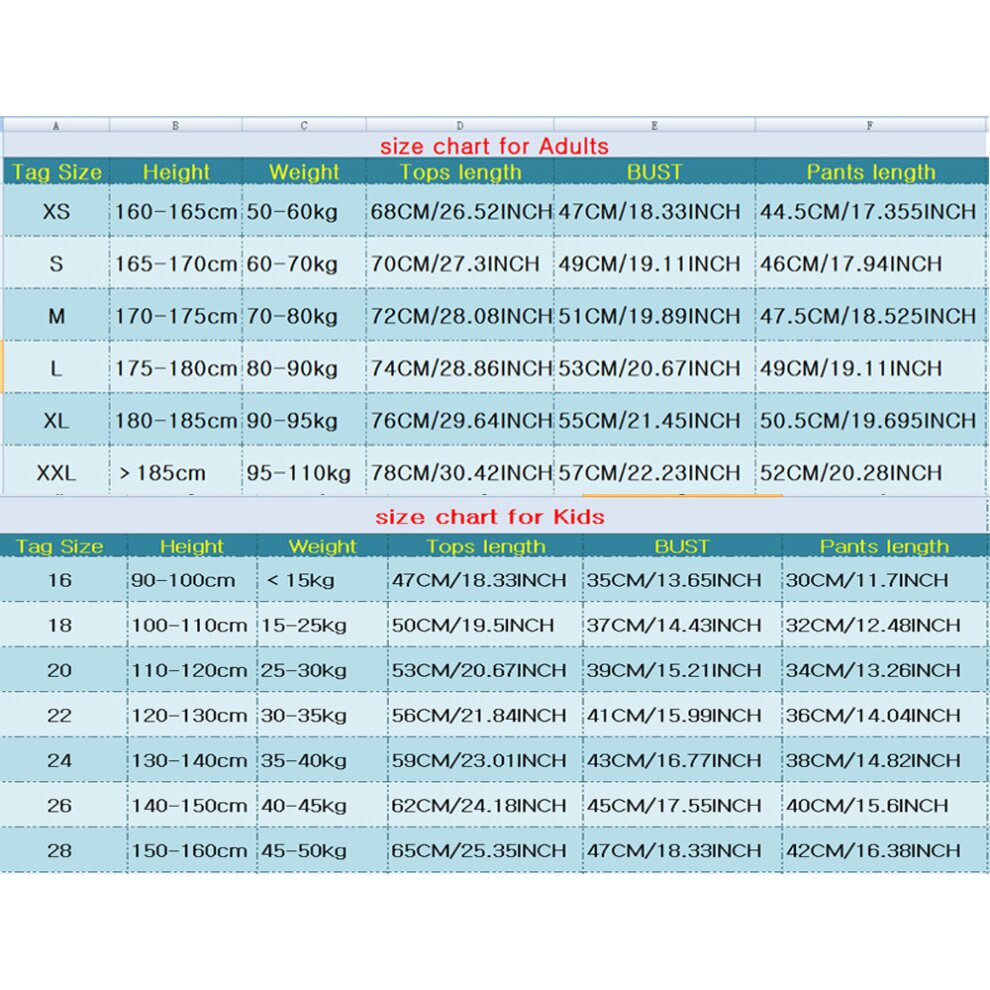Screen dimensions: 990x990
Task: Click kids tag size '28' cell
Action: point(63,850)
